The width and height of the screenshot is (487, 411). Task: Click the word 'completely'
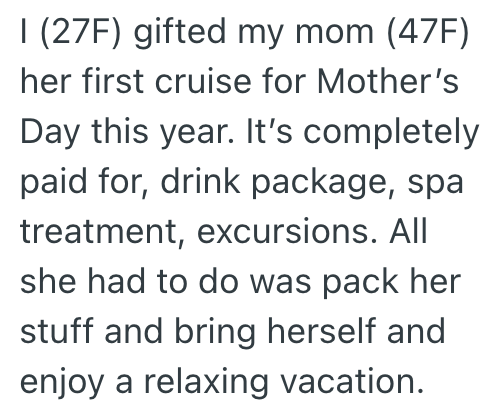pos(391,132)
